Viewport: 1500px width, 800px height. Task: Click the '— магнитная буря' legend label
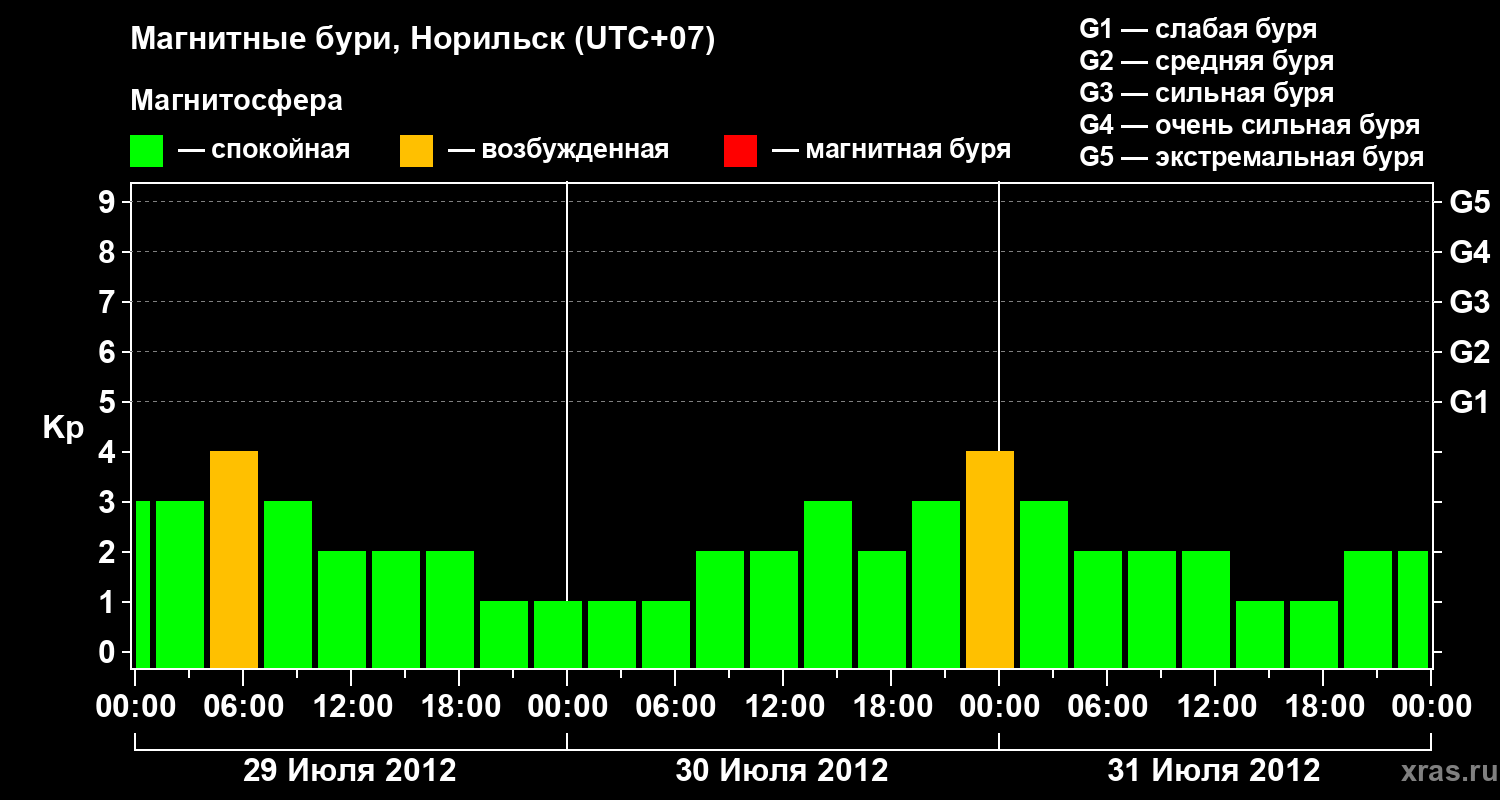[x=891, y=150]
